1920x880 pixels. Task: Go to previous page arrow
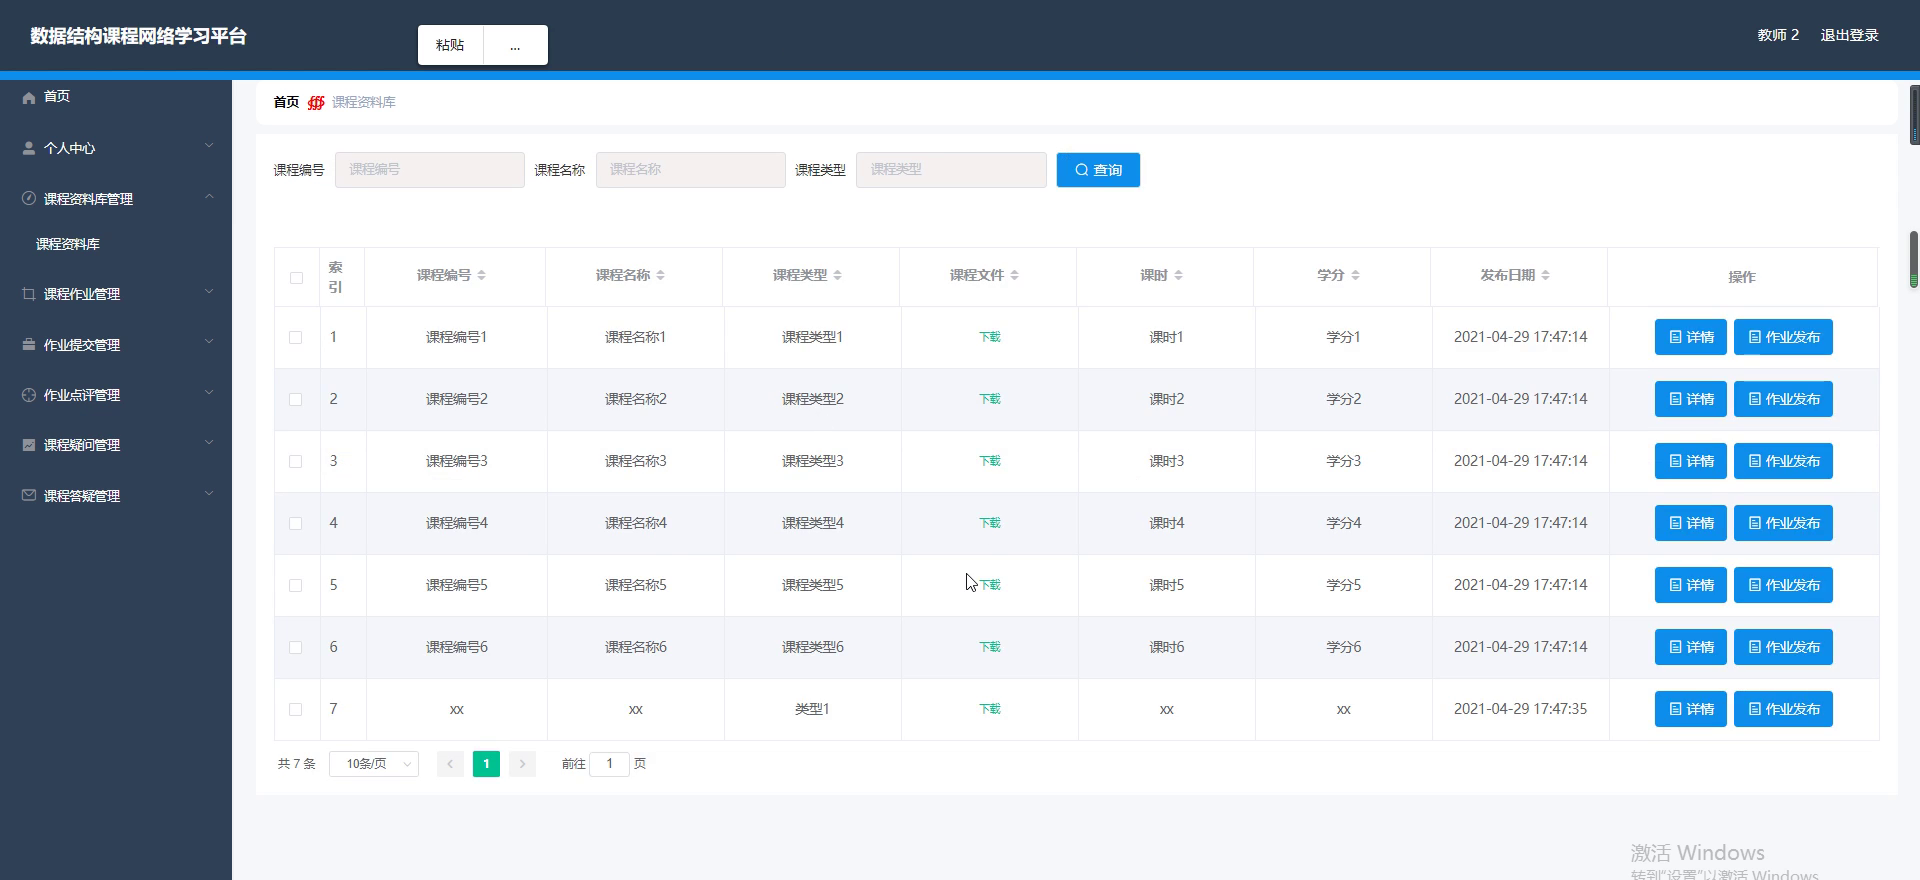[x=450, y=764]
